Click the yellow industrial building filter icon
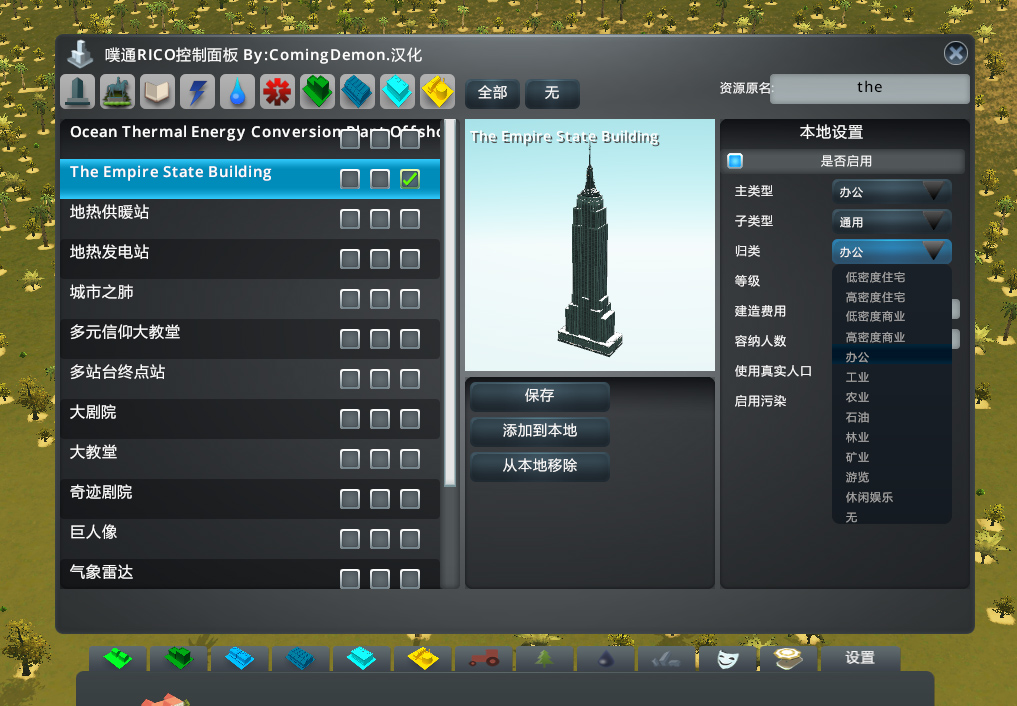Image resolution: width=1017 pixels, height=706 pixels. point(437,92)
